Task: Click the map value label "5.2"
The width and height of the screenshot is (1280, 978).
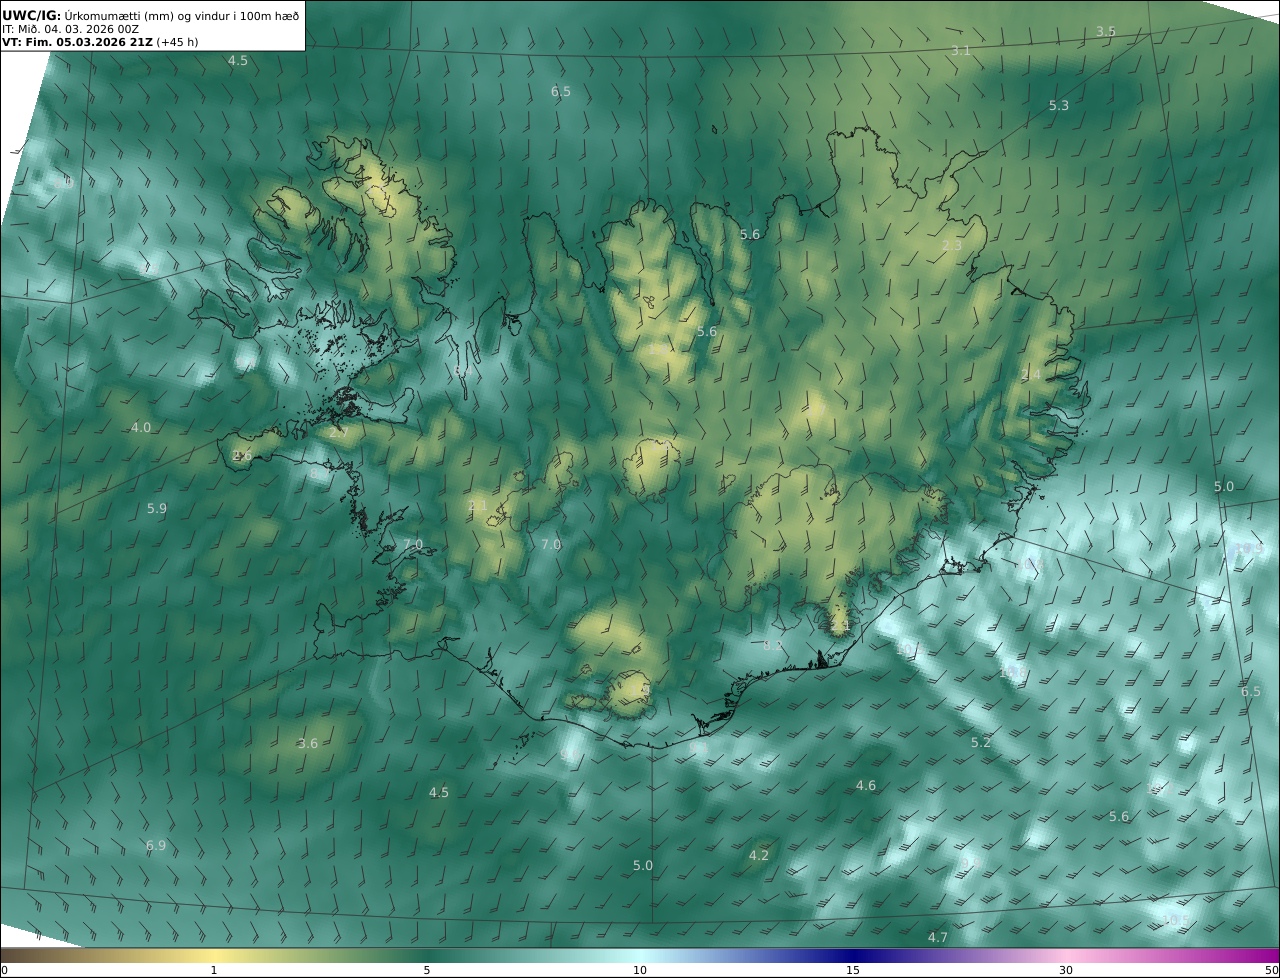Action: (x=980, y=742)
